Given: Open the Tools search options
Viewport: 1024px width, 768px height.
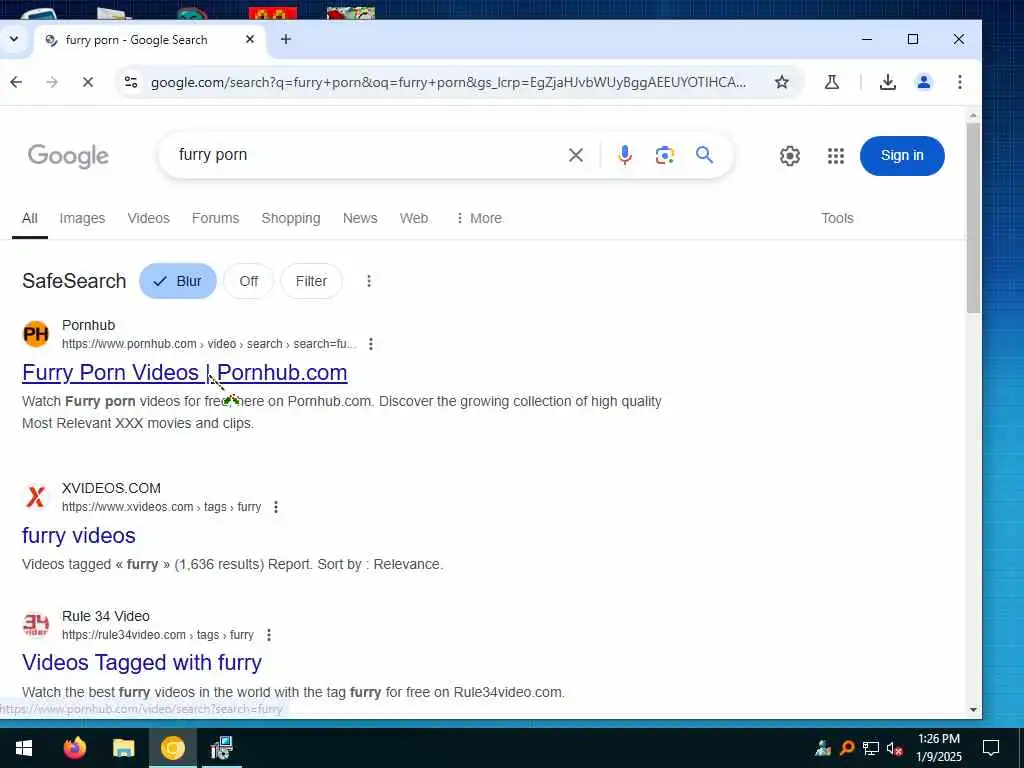Looking at the screenshot, I should [x=837, y=218].
